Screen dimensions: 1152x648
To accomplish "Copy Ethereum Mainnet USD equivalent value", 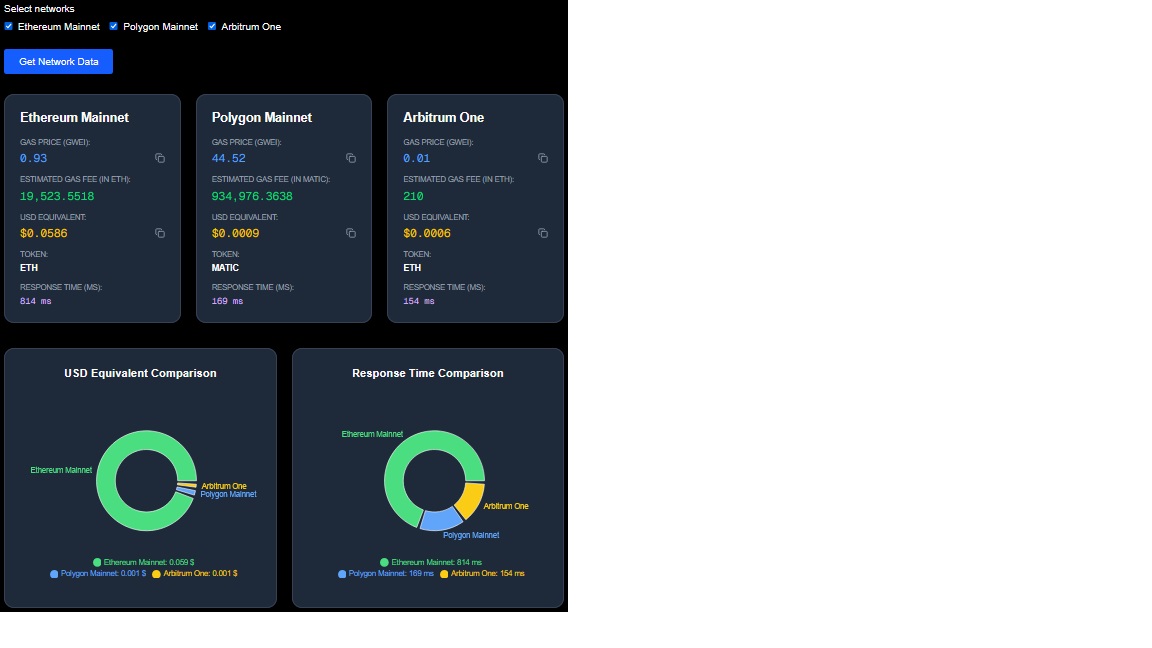I will click(159, 234).
